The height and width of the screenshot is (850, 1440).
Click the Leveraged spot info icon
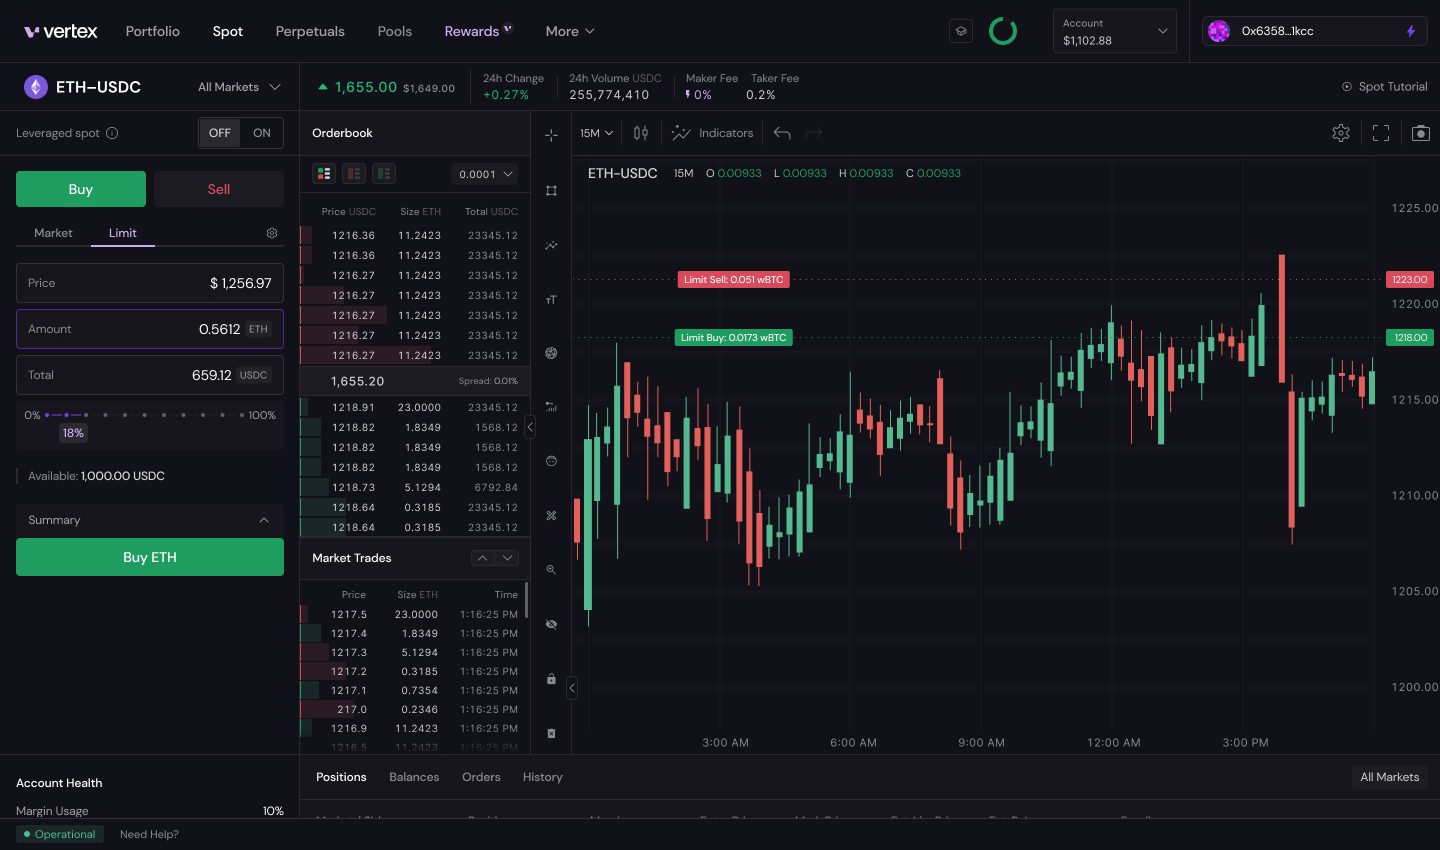pos(112,133)
